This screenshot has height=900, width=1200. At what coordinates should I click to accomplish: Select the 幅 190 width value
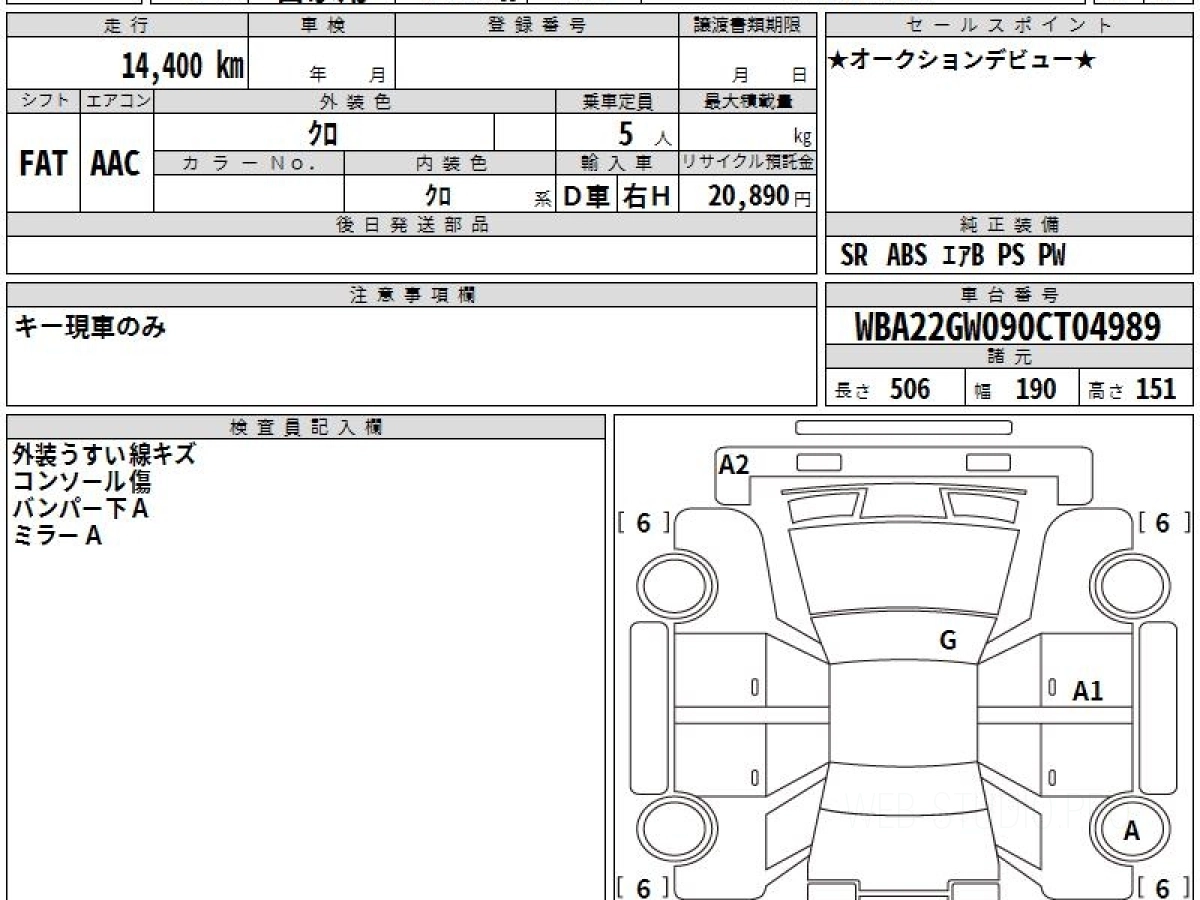(1014, 389)
